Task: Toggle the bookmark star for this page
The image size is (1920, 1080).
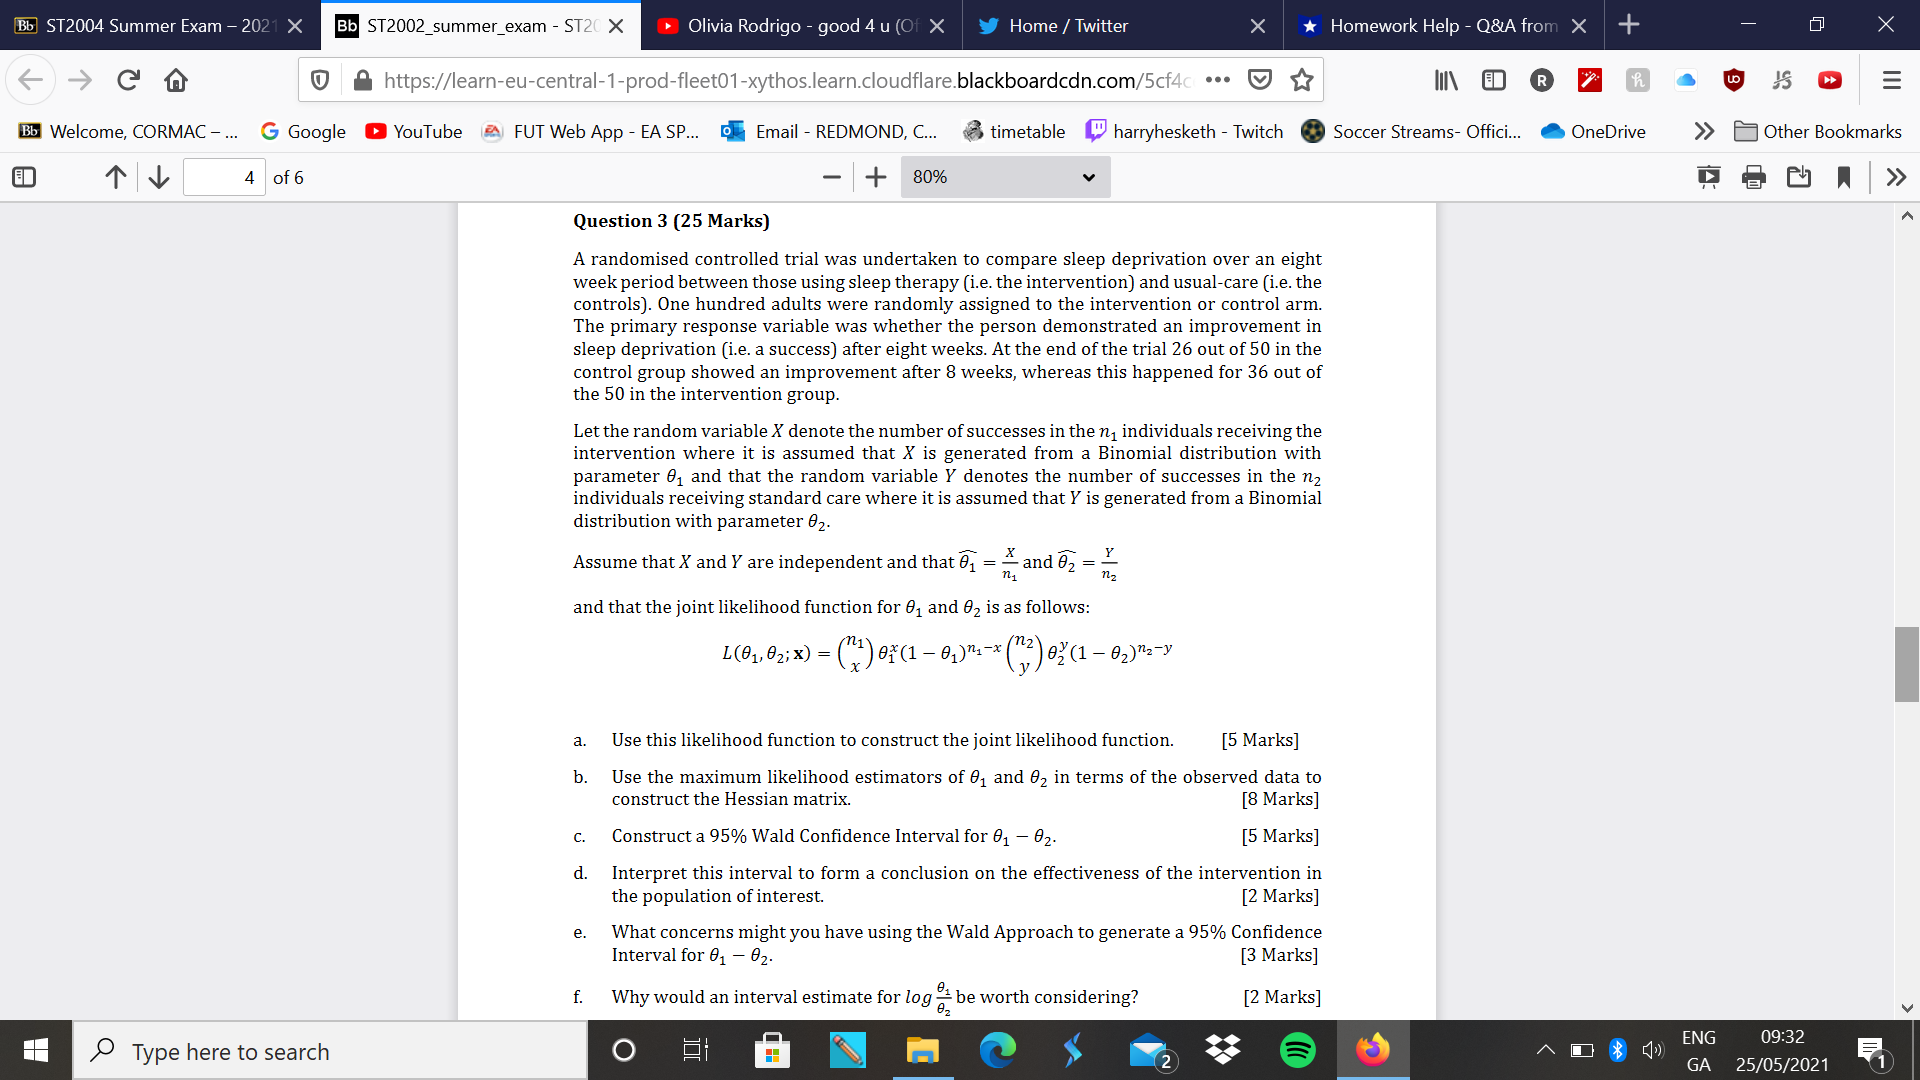Action: [x=1303, y=80]
